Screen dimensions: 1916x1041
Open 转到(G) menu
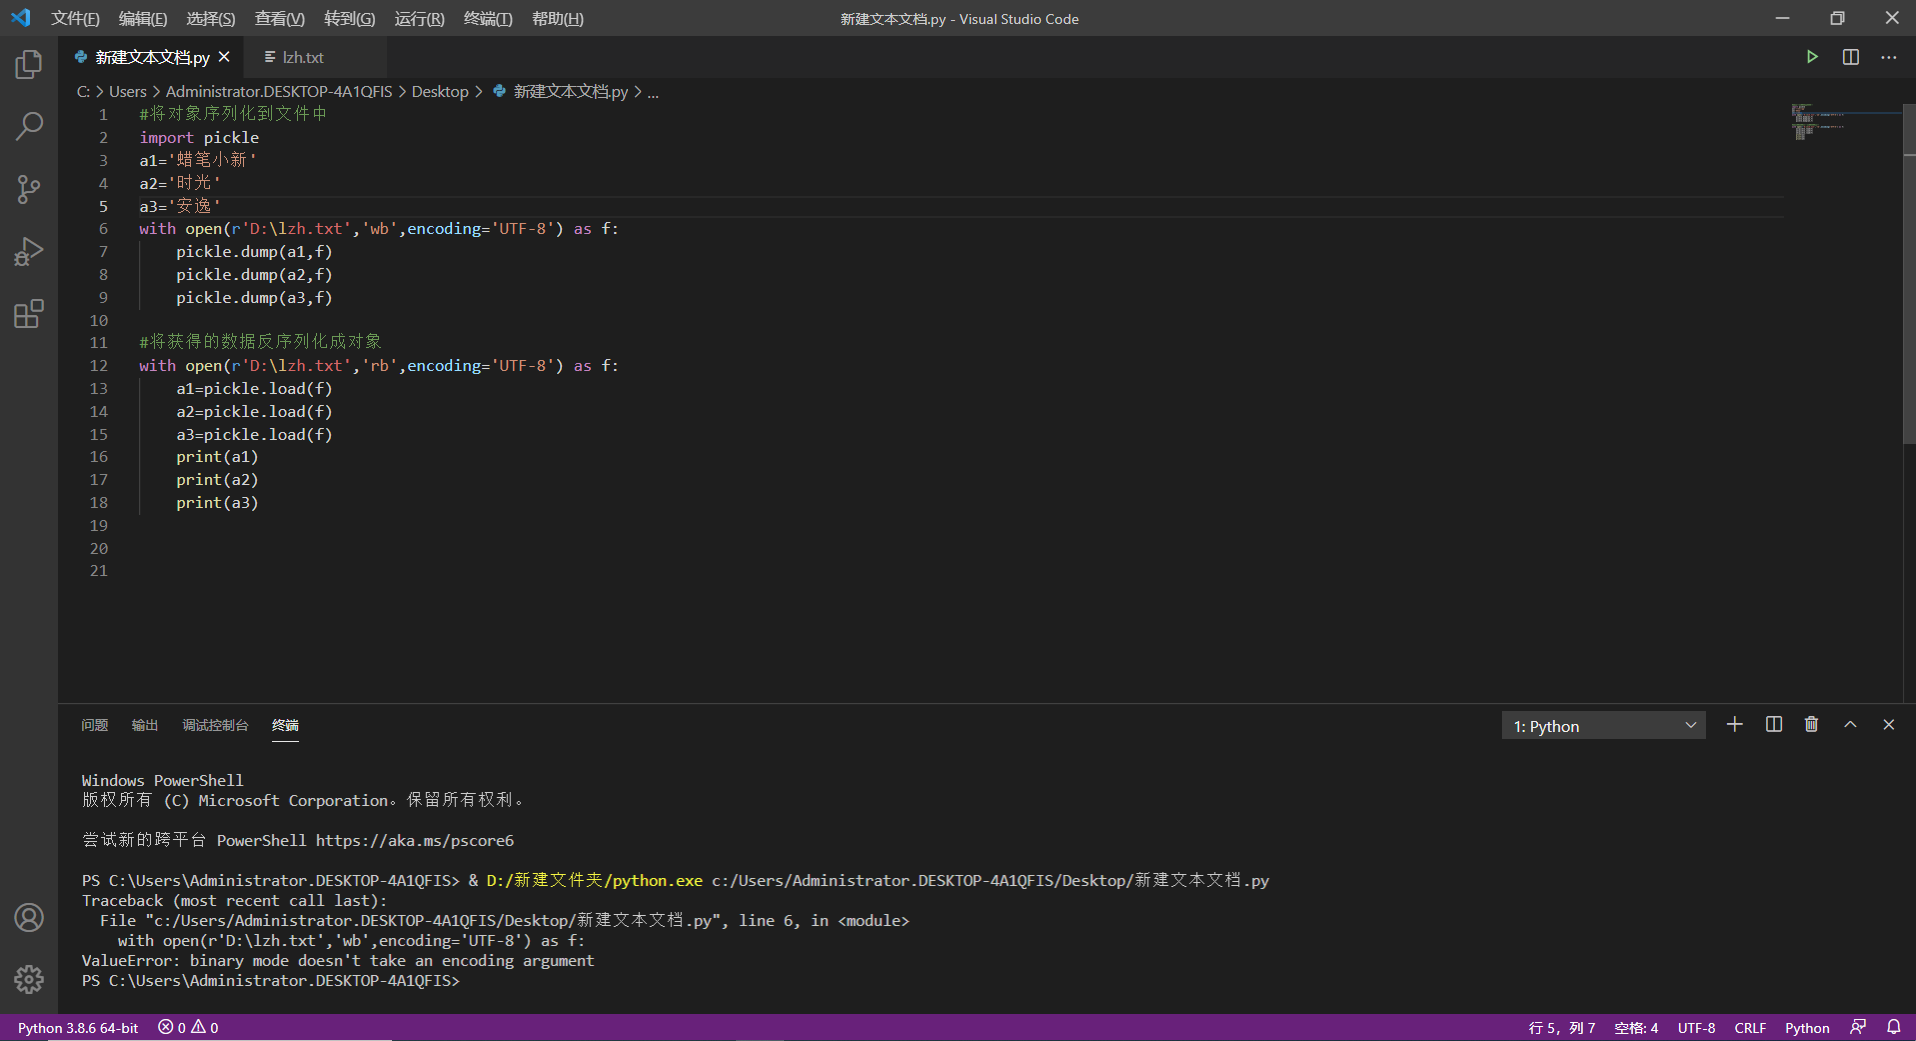point(350,19)
